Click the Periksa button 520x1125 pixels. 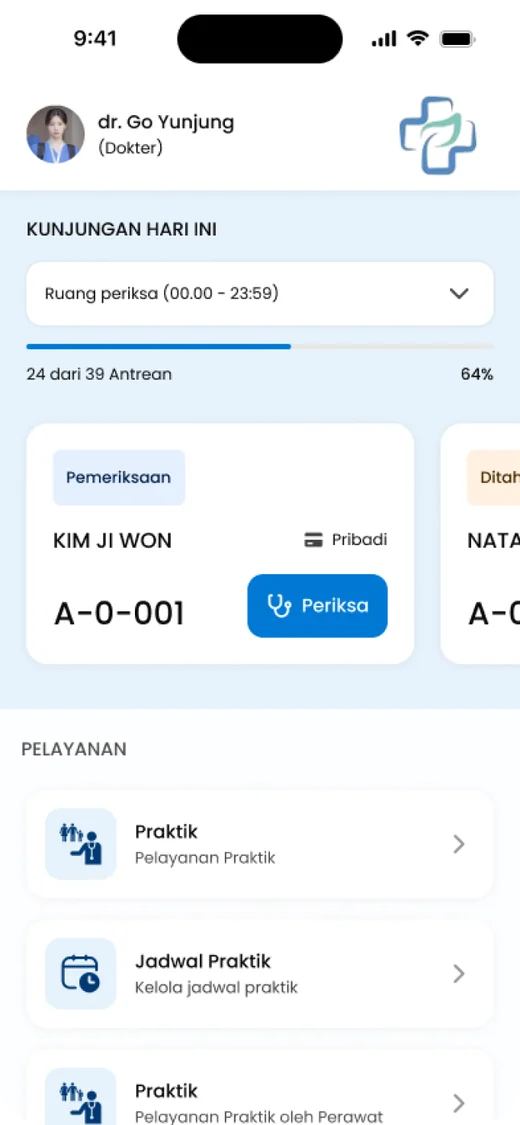pos(317,606)
